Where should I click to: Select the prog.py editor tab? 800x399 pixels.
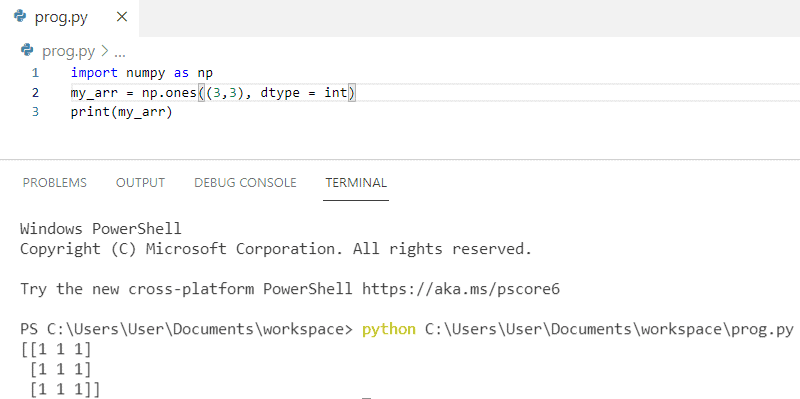click(x=69, y=18)
